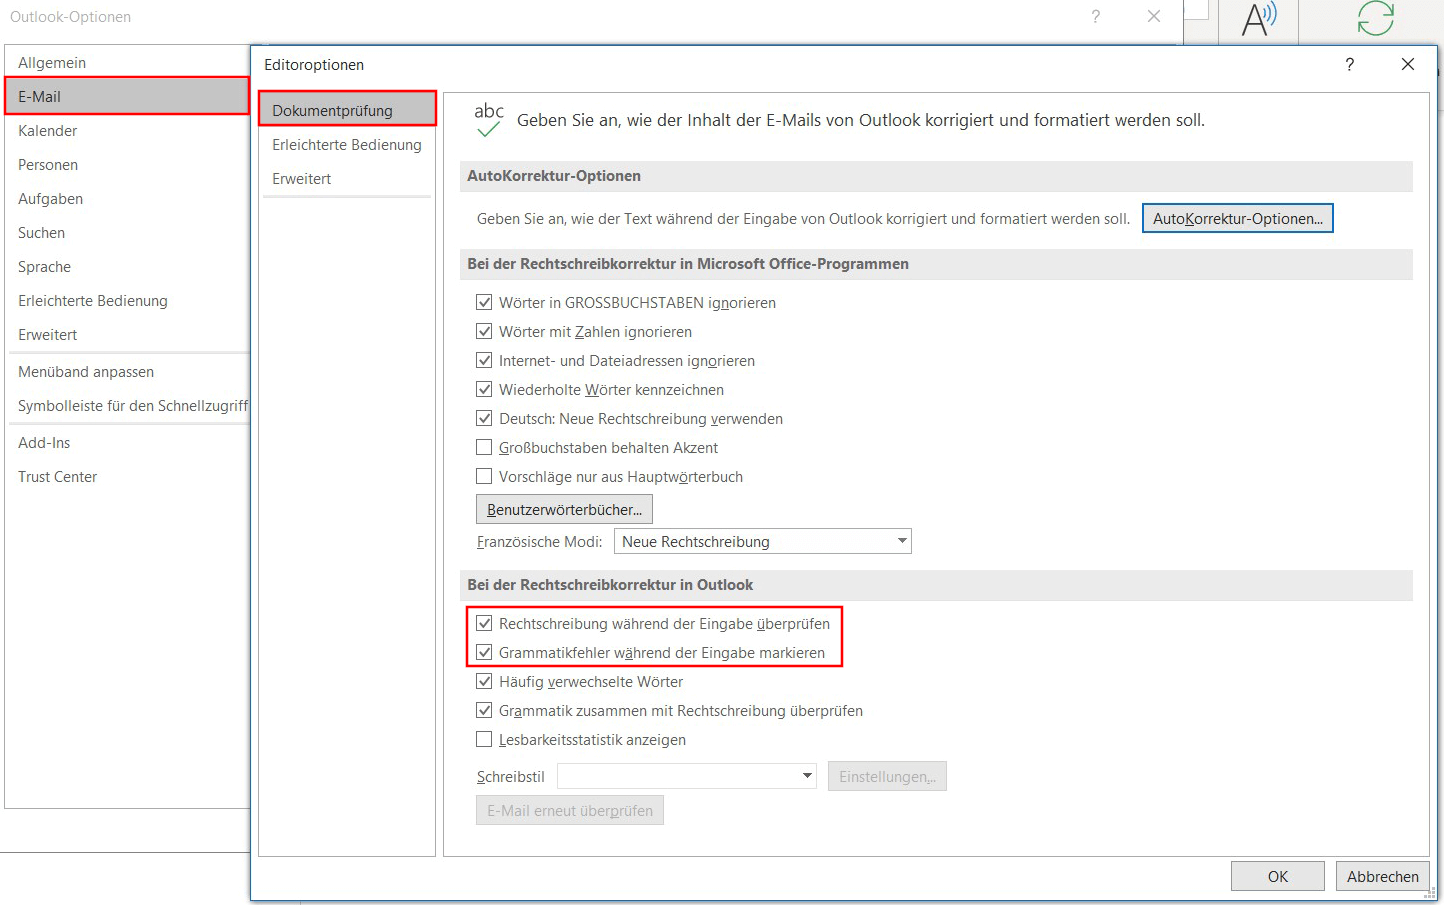Click Abbrechen to cancel

coord(1383,876)
